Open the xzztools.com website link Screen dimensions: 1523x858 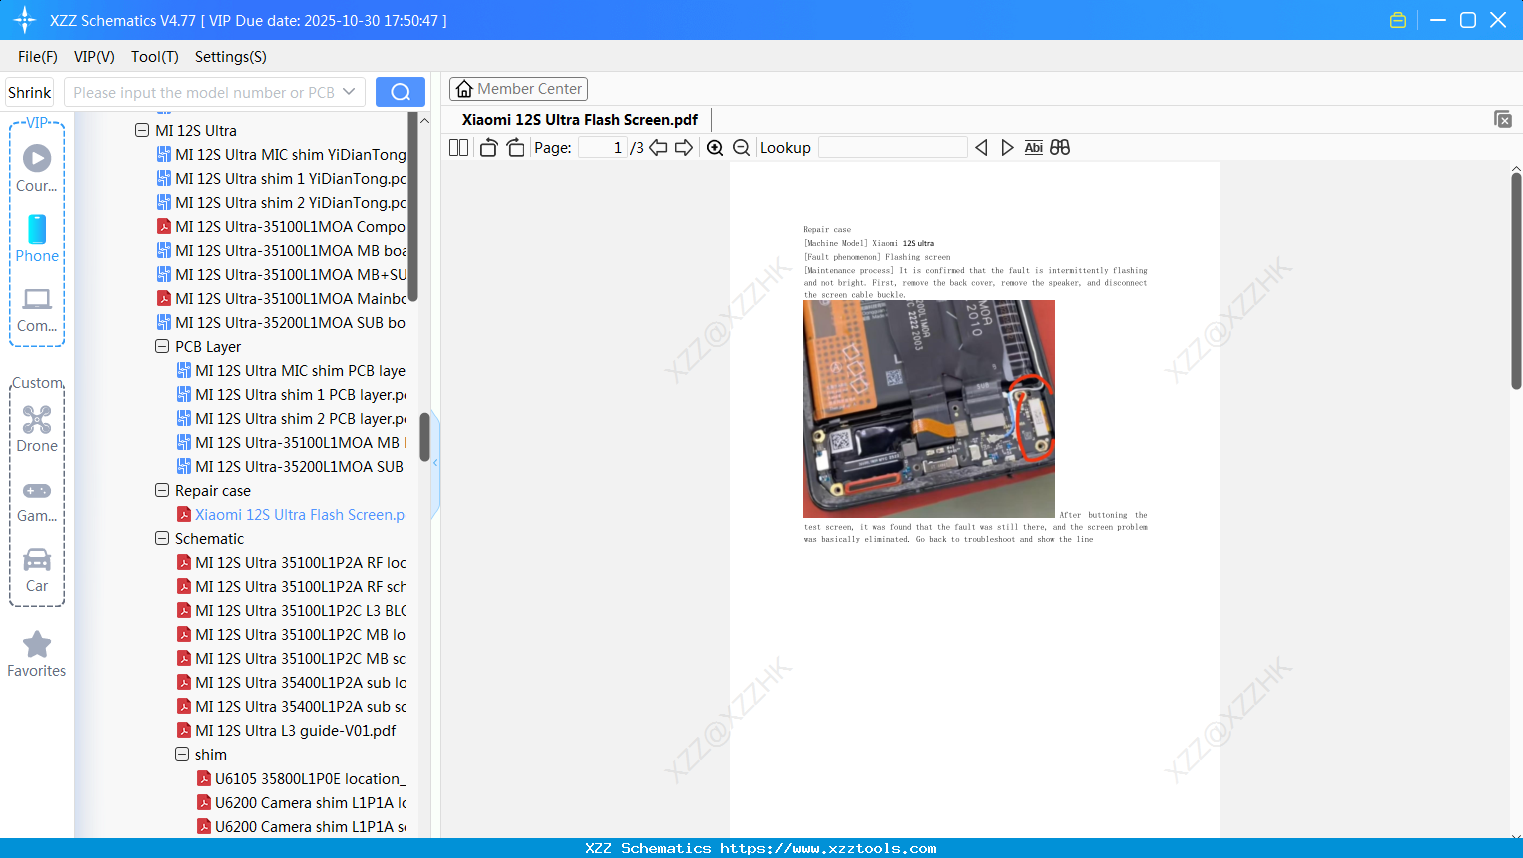coord(828,848)
